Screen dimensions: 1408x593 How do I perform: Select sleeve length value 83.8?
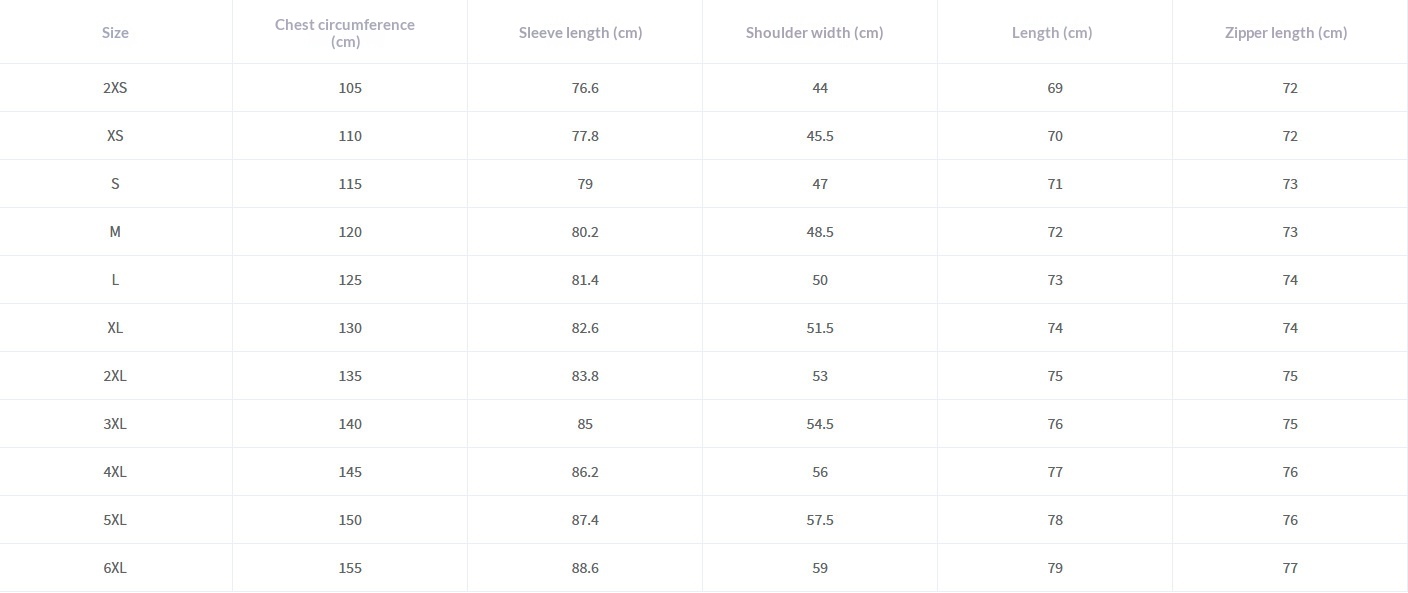[x=585, y=376]
